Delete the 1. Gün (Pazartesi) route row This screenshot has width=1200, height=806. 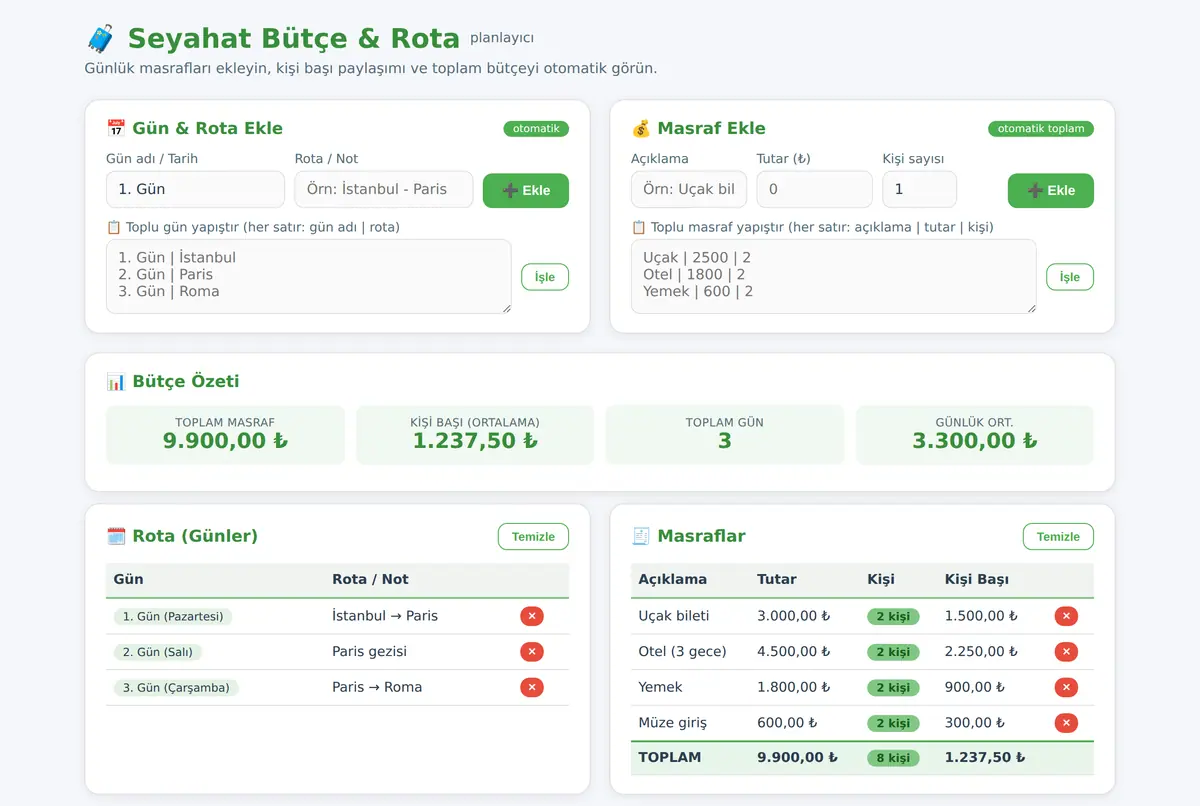coord(532,616)
